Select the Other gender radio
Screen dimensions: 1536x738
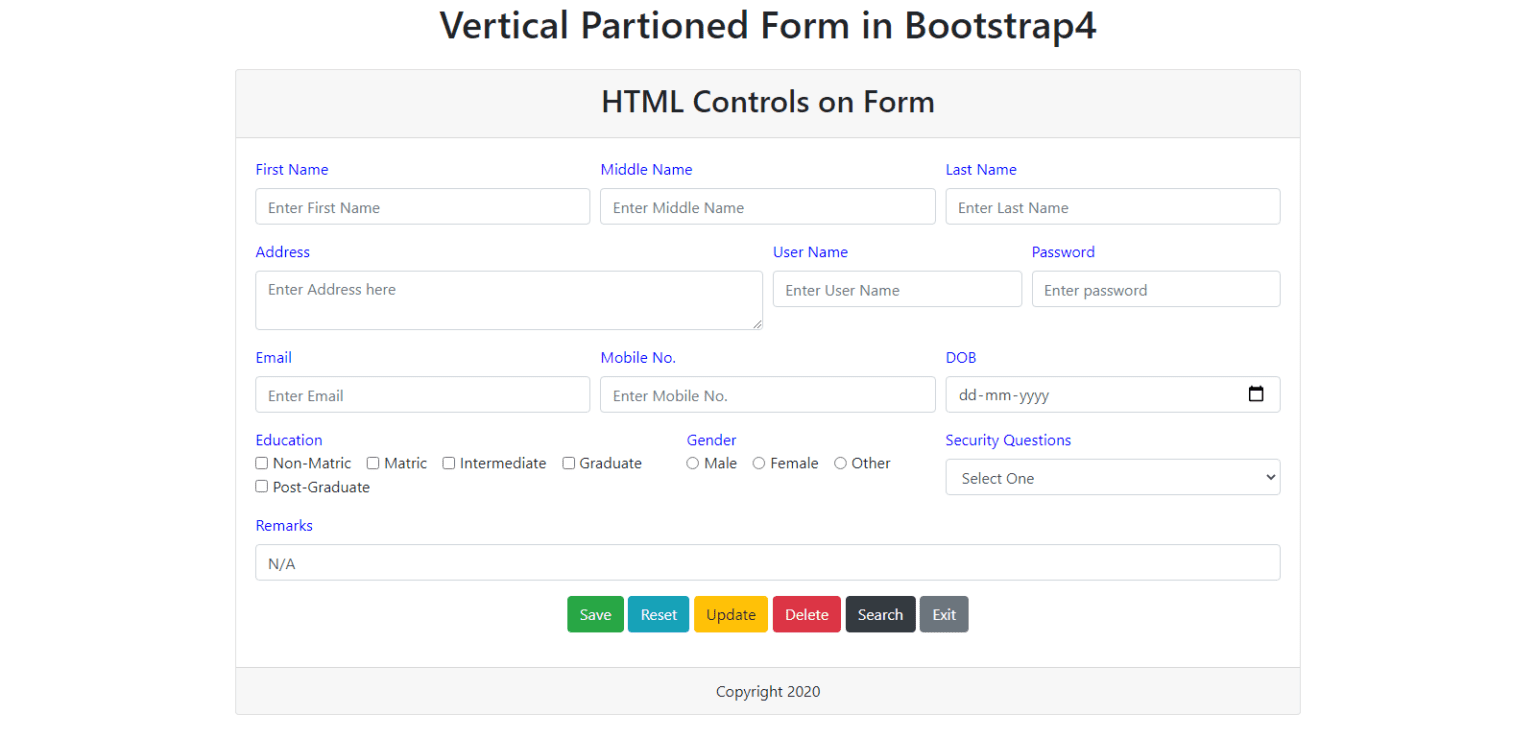point(840,463)
